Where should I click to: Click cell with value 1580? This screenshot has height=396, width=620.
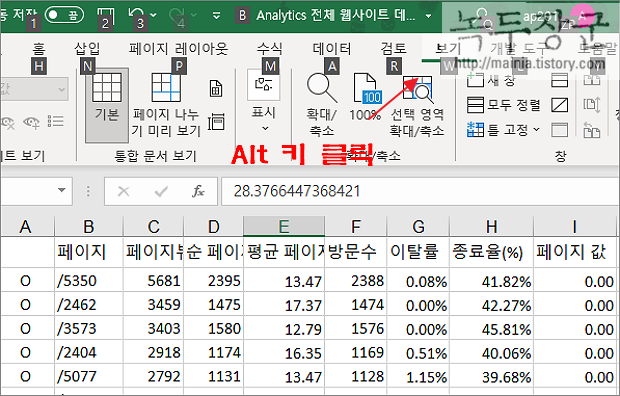[214, 329]
